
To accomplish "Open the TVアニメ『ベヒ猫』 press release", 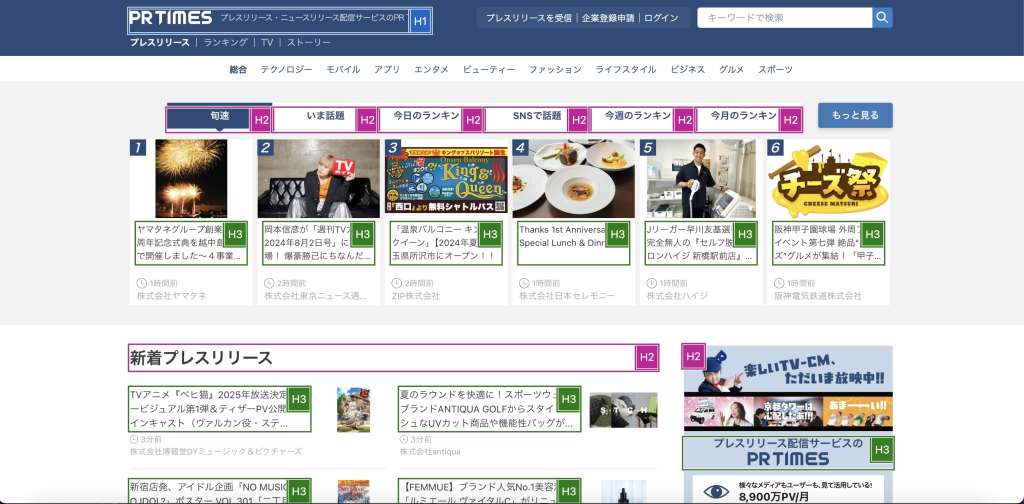I will [219, 409].
